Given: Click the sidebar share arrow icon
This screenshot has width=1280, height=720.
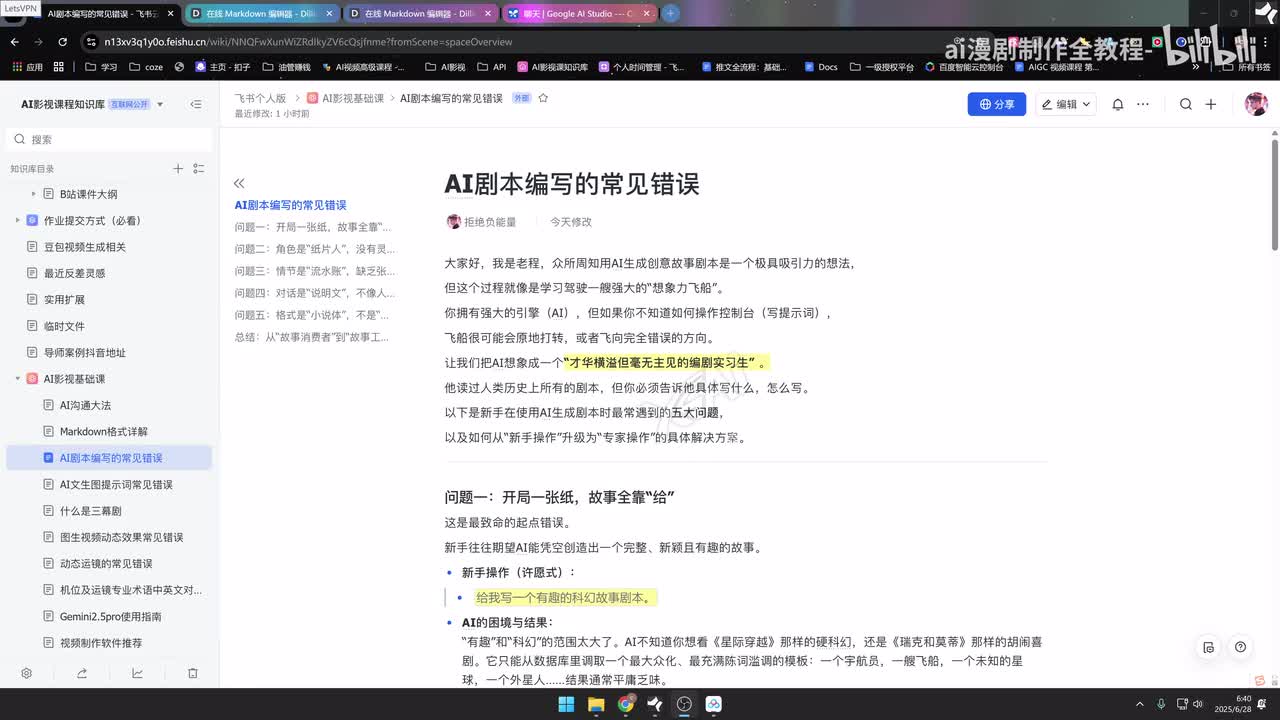Looking at the screenshot, I should click(x=82, y=674).
